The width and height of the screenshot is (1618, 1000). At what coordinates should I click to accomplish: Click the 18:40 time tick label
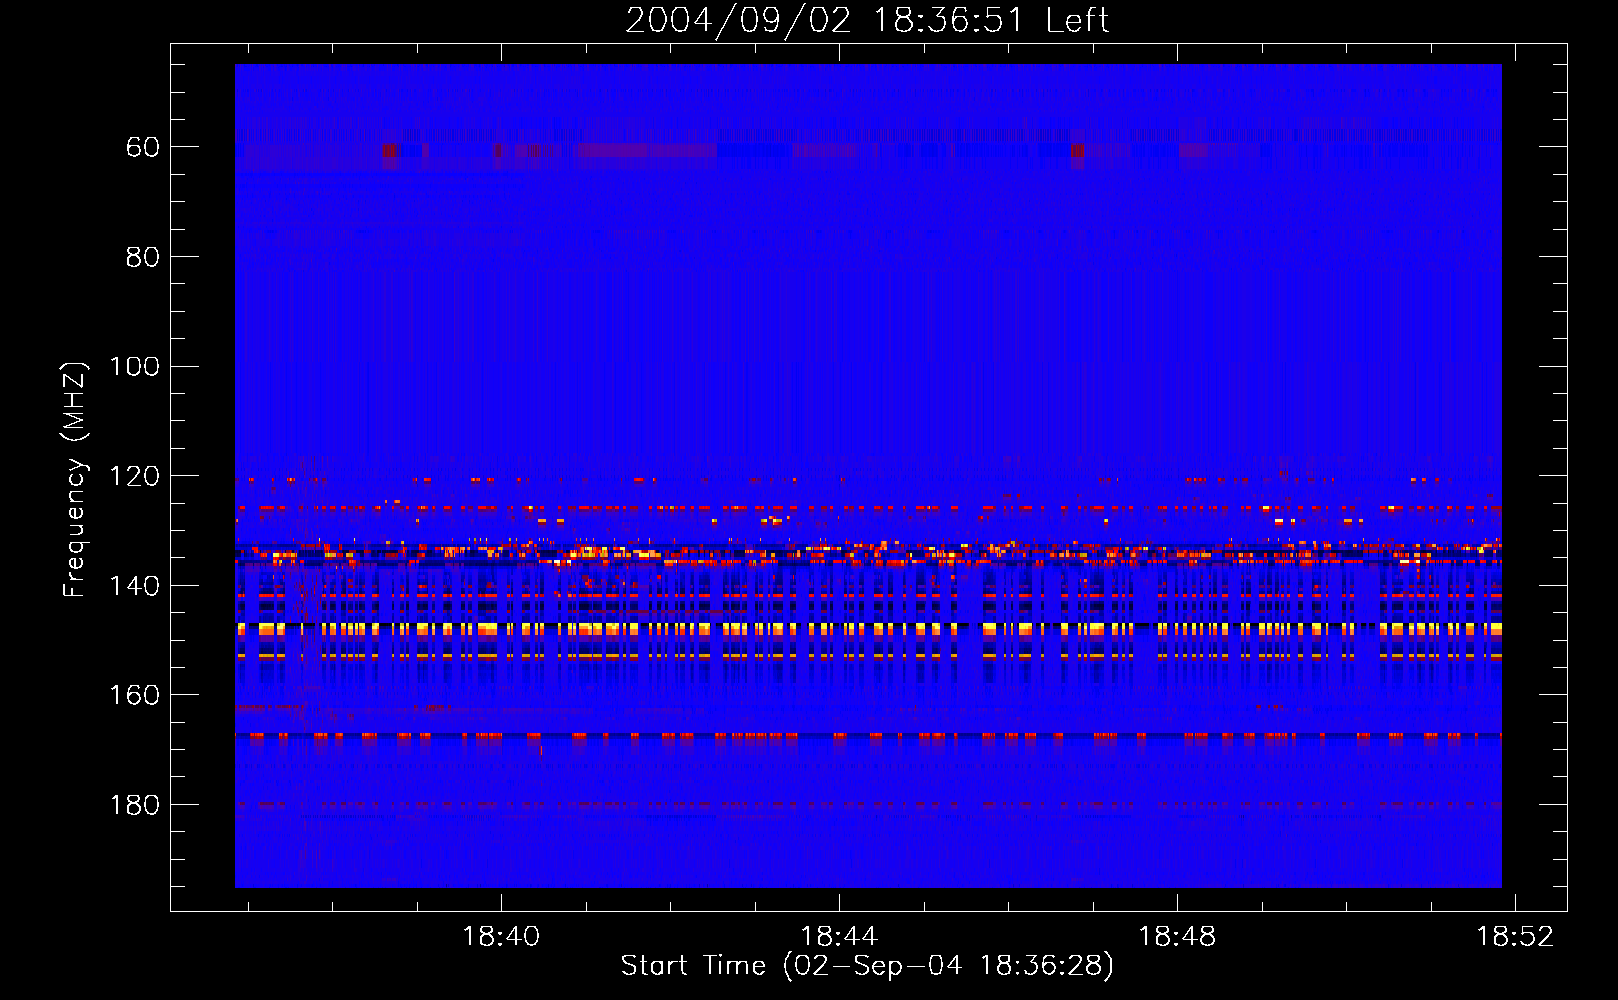pos(501,937)
